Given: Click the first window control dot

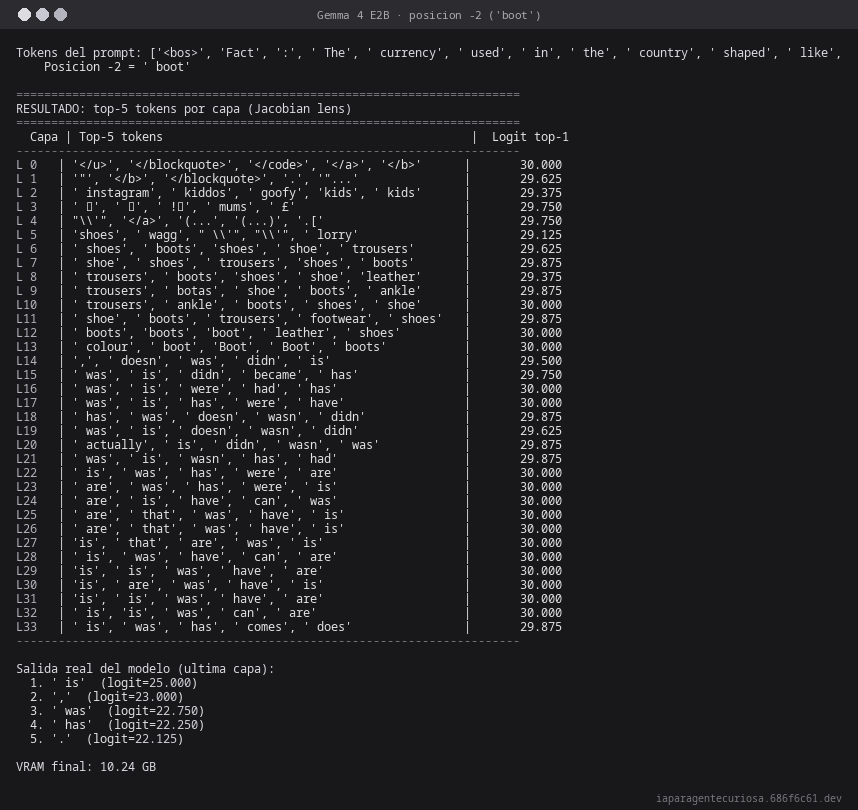Looking at the screenshot, I should [x=24, y=15].
